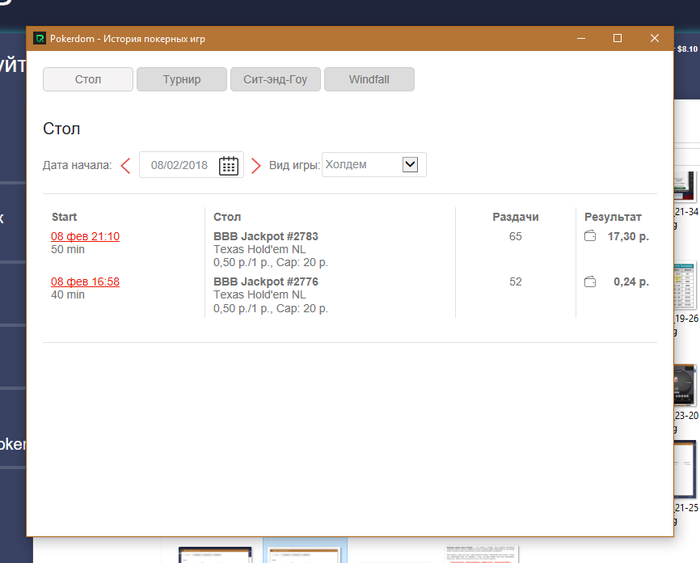The width and height of the screenshot is (700, 563).
Task: Open session link 08 фев 21:10
Action: (85, 236)
